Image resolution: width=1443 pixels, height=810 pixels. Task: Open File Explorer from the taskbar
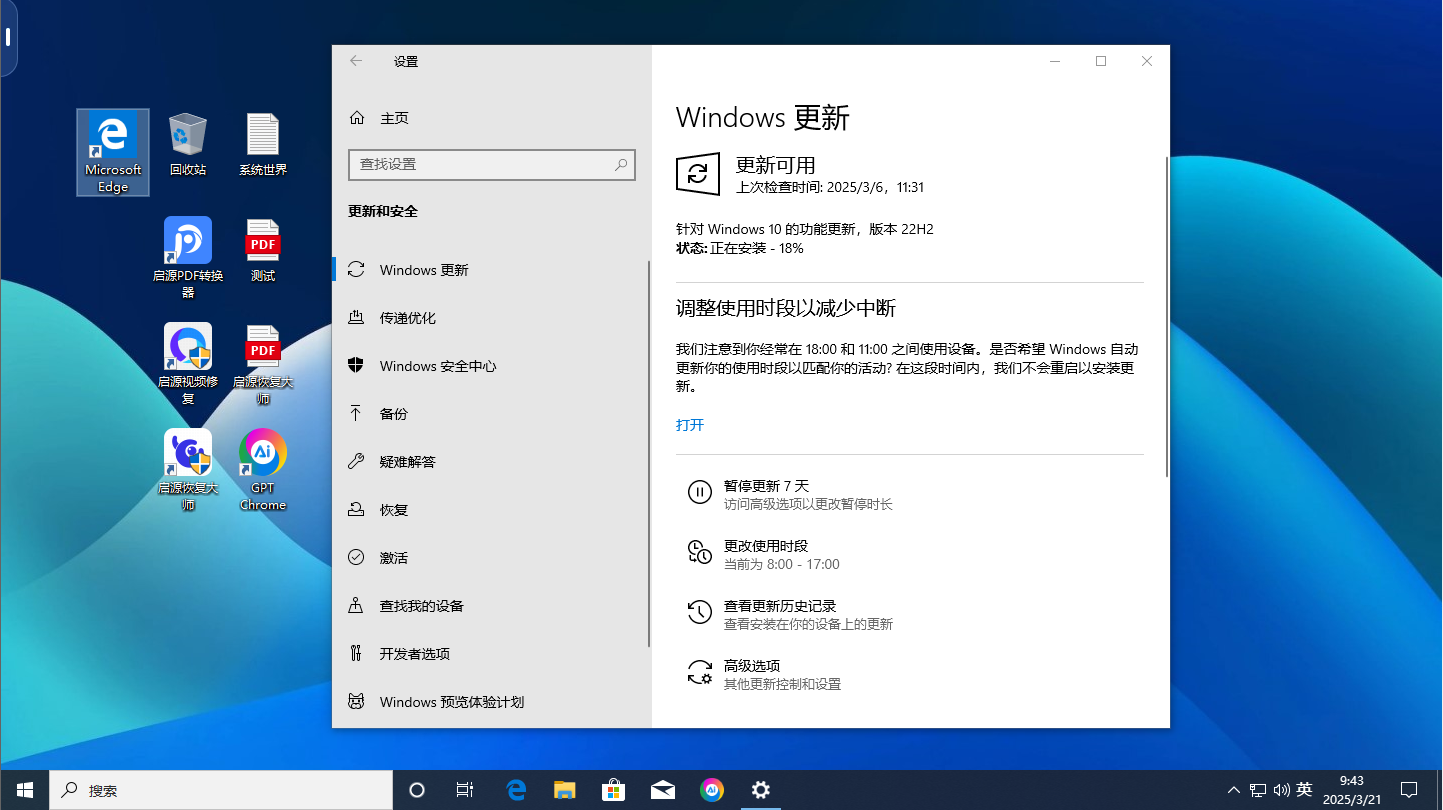(x=565, y=790)
